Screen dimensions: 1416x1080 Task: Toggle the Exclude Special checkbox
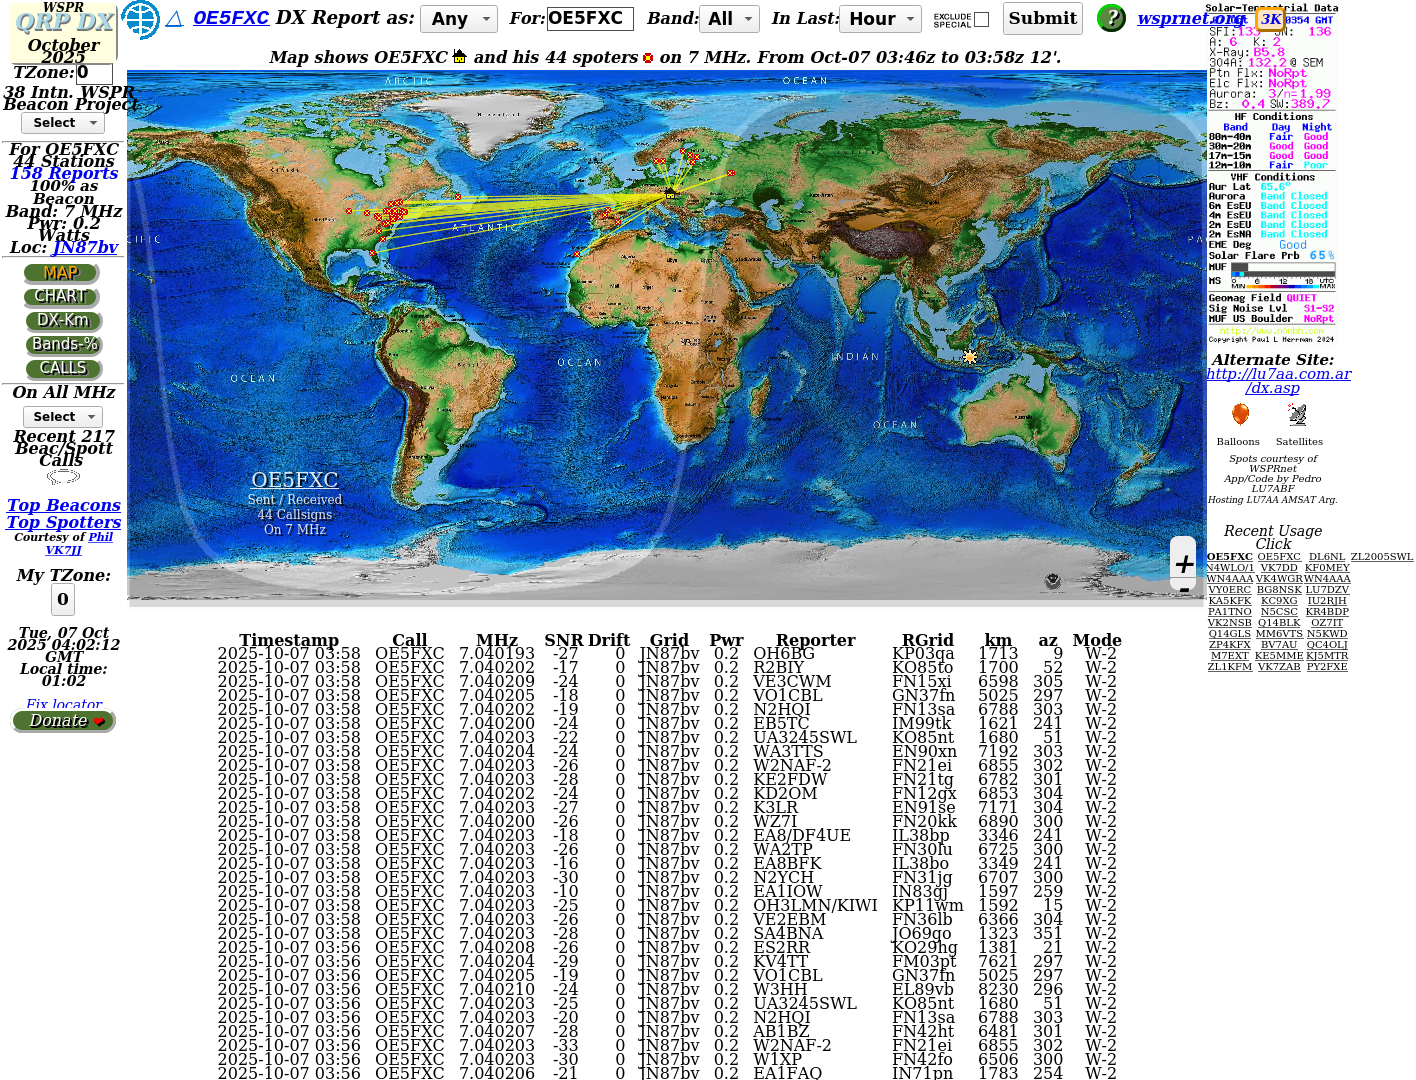(x=981, y=19)
